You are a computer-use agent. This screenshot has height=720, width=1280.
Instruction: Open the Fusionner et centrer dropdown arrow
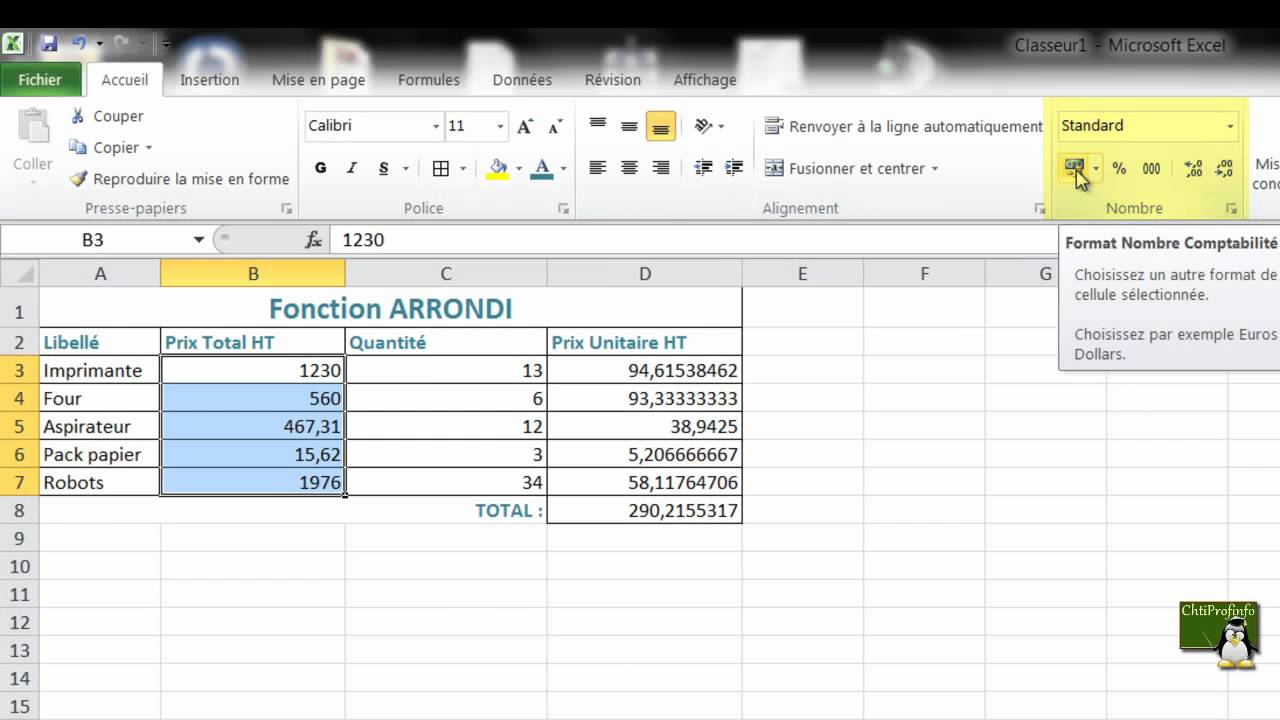coord(935,169)
